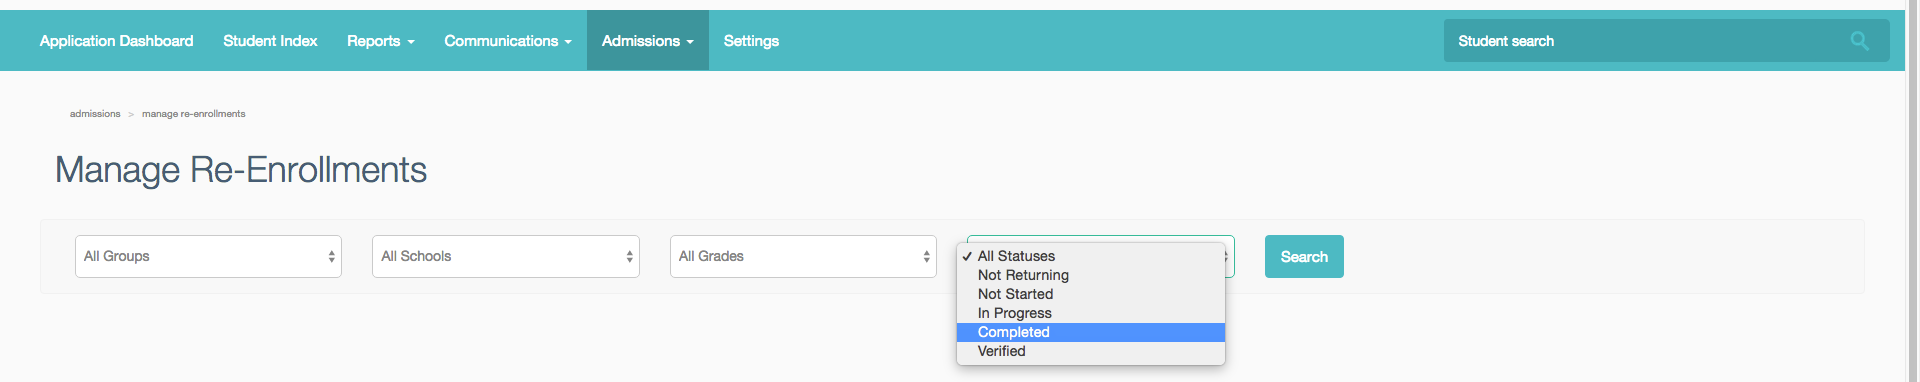
Task: Select the highlighted Completed status
Action: (x=1091, y=332)
